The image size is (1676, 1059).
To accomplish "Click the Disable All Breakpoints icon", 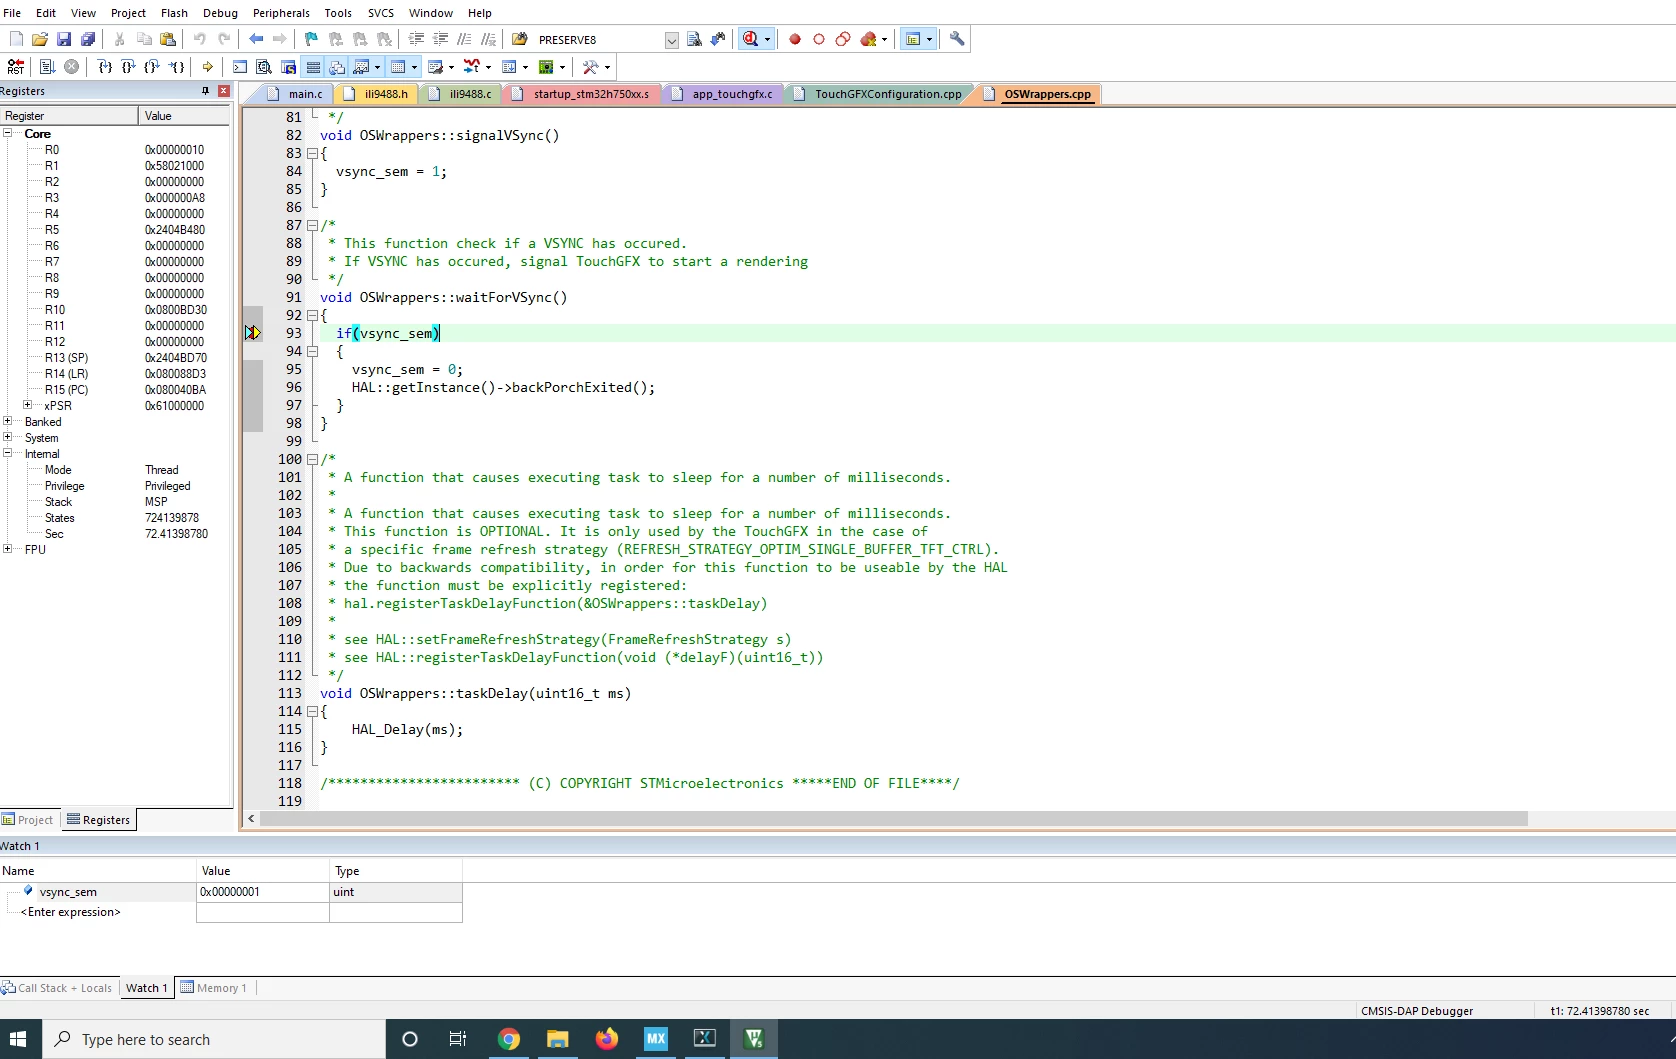I will (843, 39).
